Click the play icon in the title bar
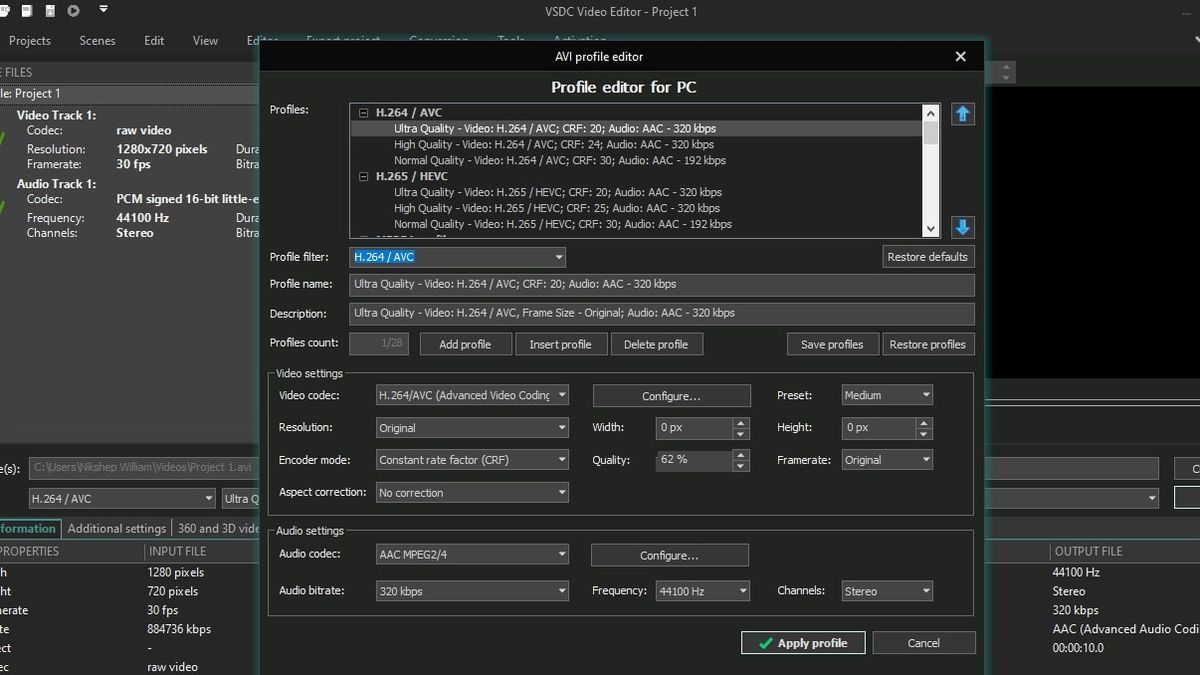Screen dimensions: 1200x675 point(71,11)
